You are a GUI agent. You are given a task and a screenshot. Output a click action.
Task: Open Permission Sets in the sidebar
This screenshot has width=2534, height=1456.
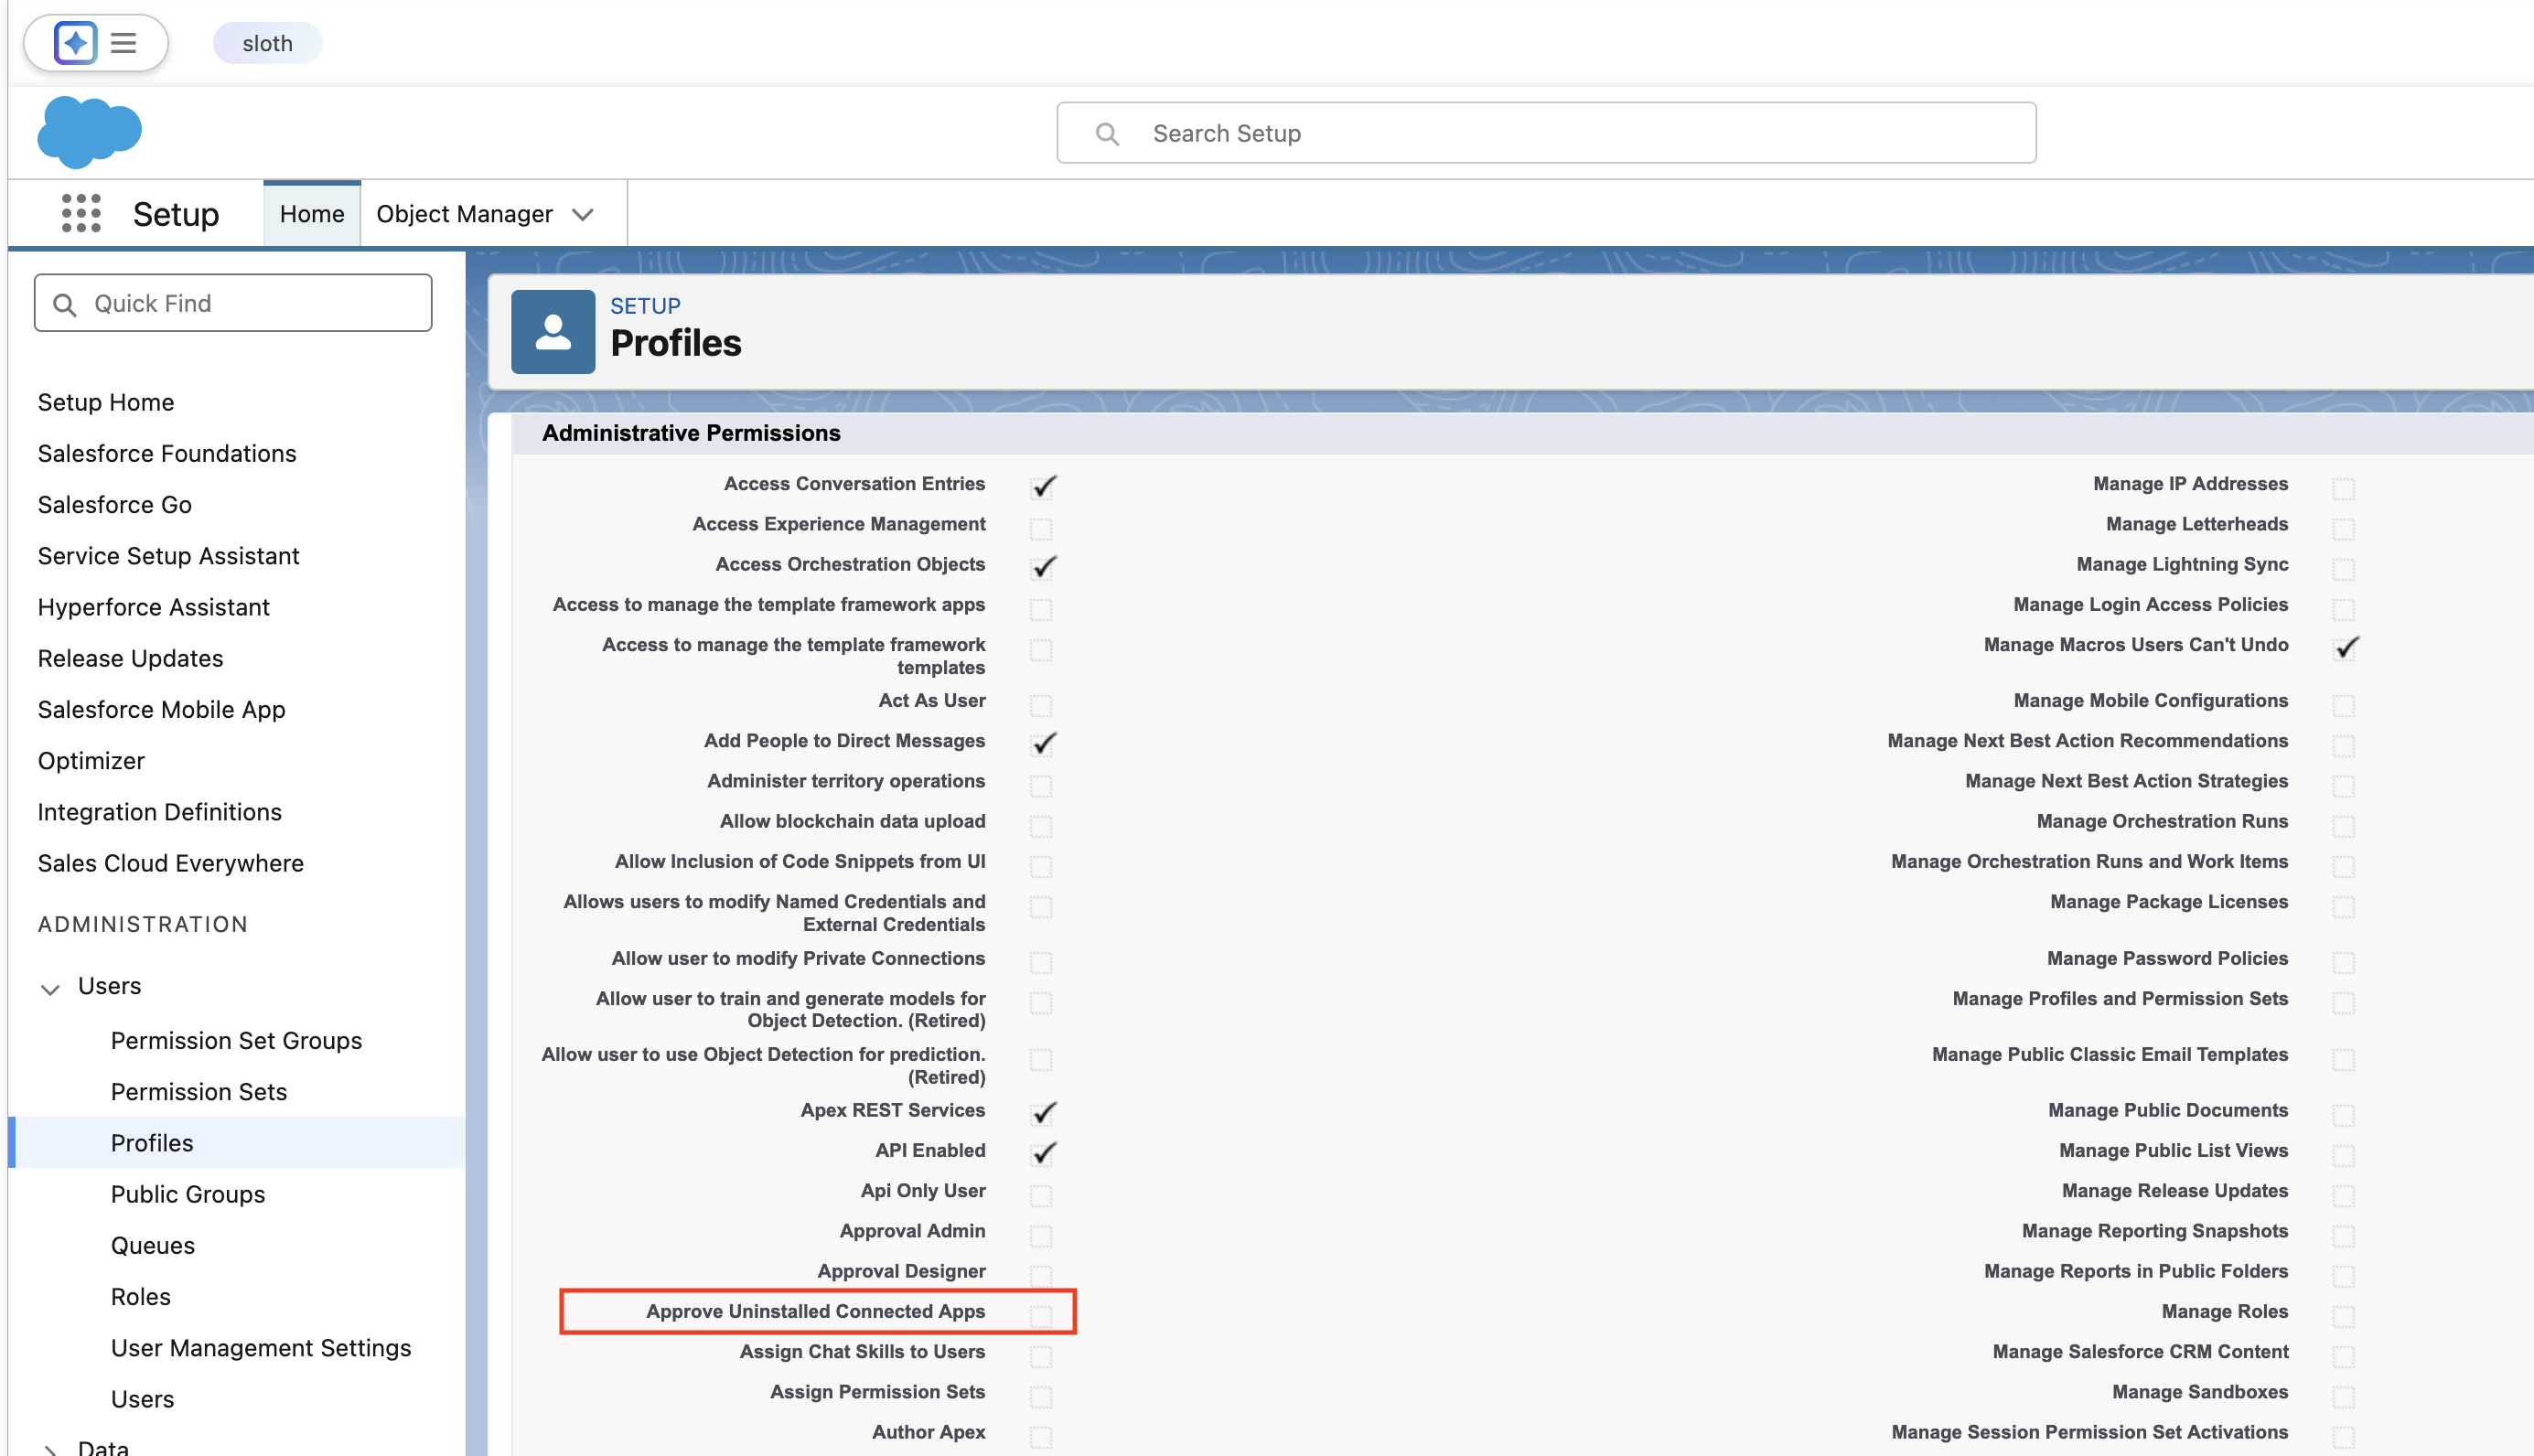(x=198, y=1091)
